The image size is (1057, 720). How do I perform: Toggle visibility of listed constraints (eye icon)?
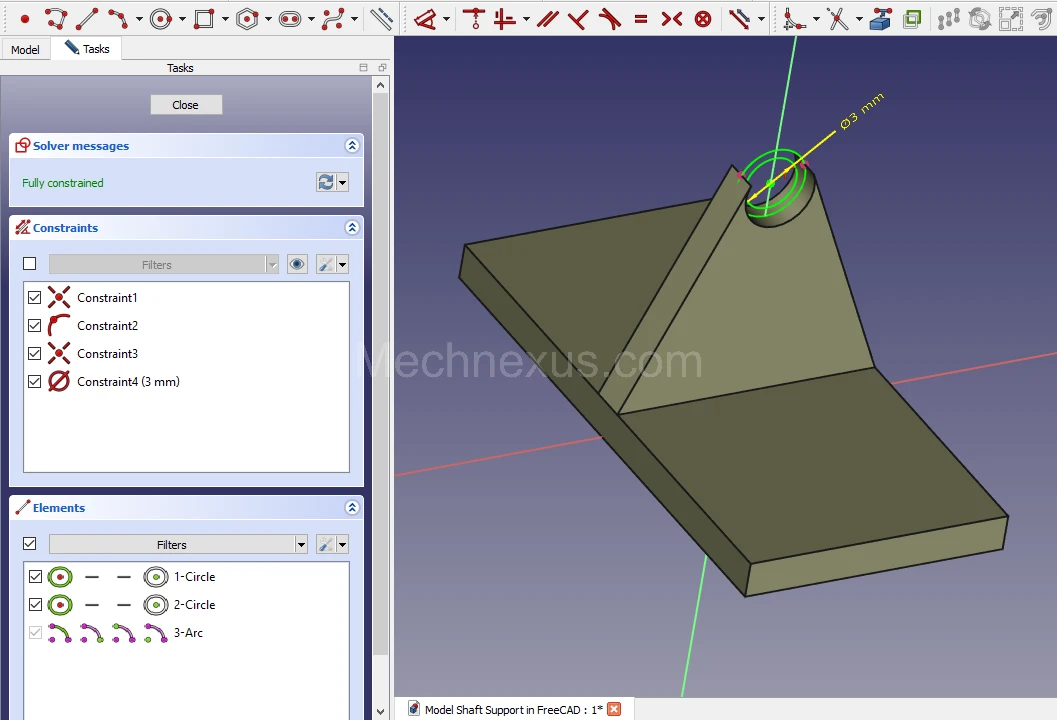tap(297, 264)
